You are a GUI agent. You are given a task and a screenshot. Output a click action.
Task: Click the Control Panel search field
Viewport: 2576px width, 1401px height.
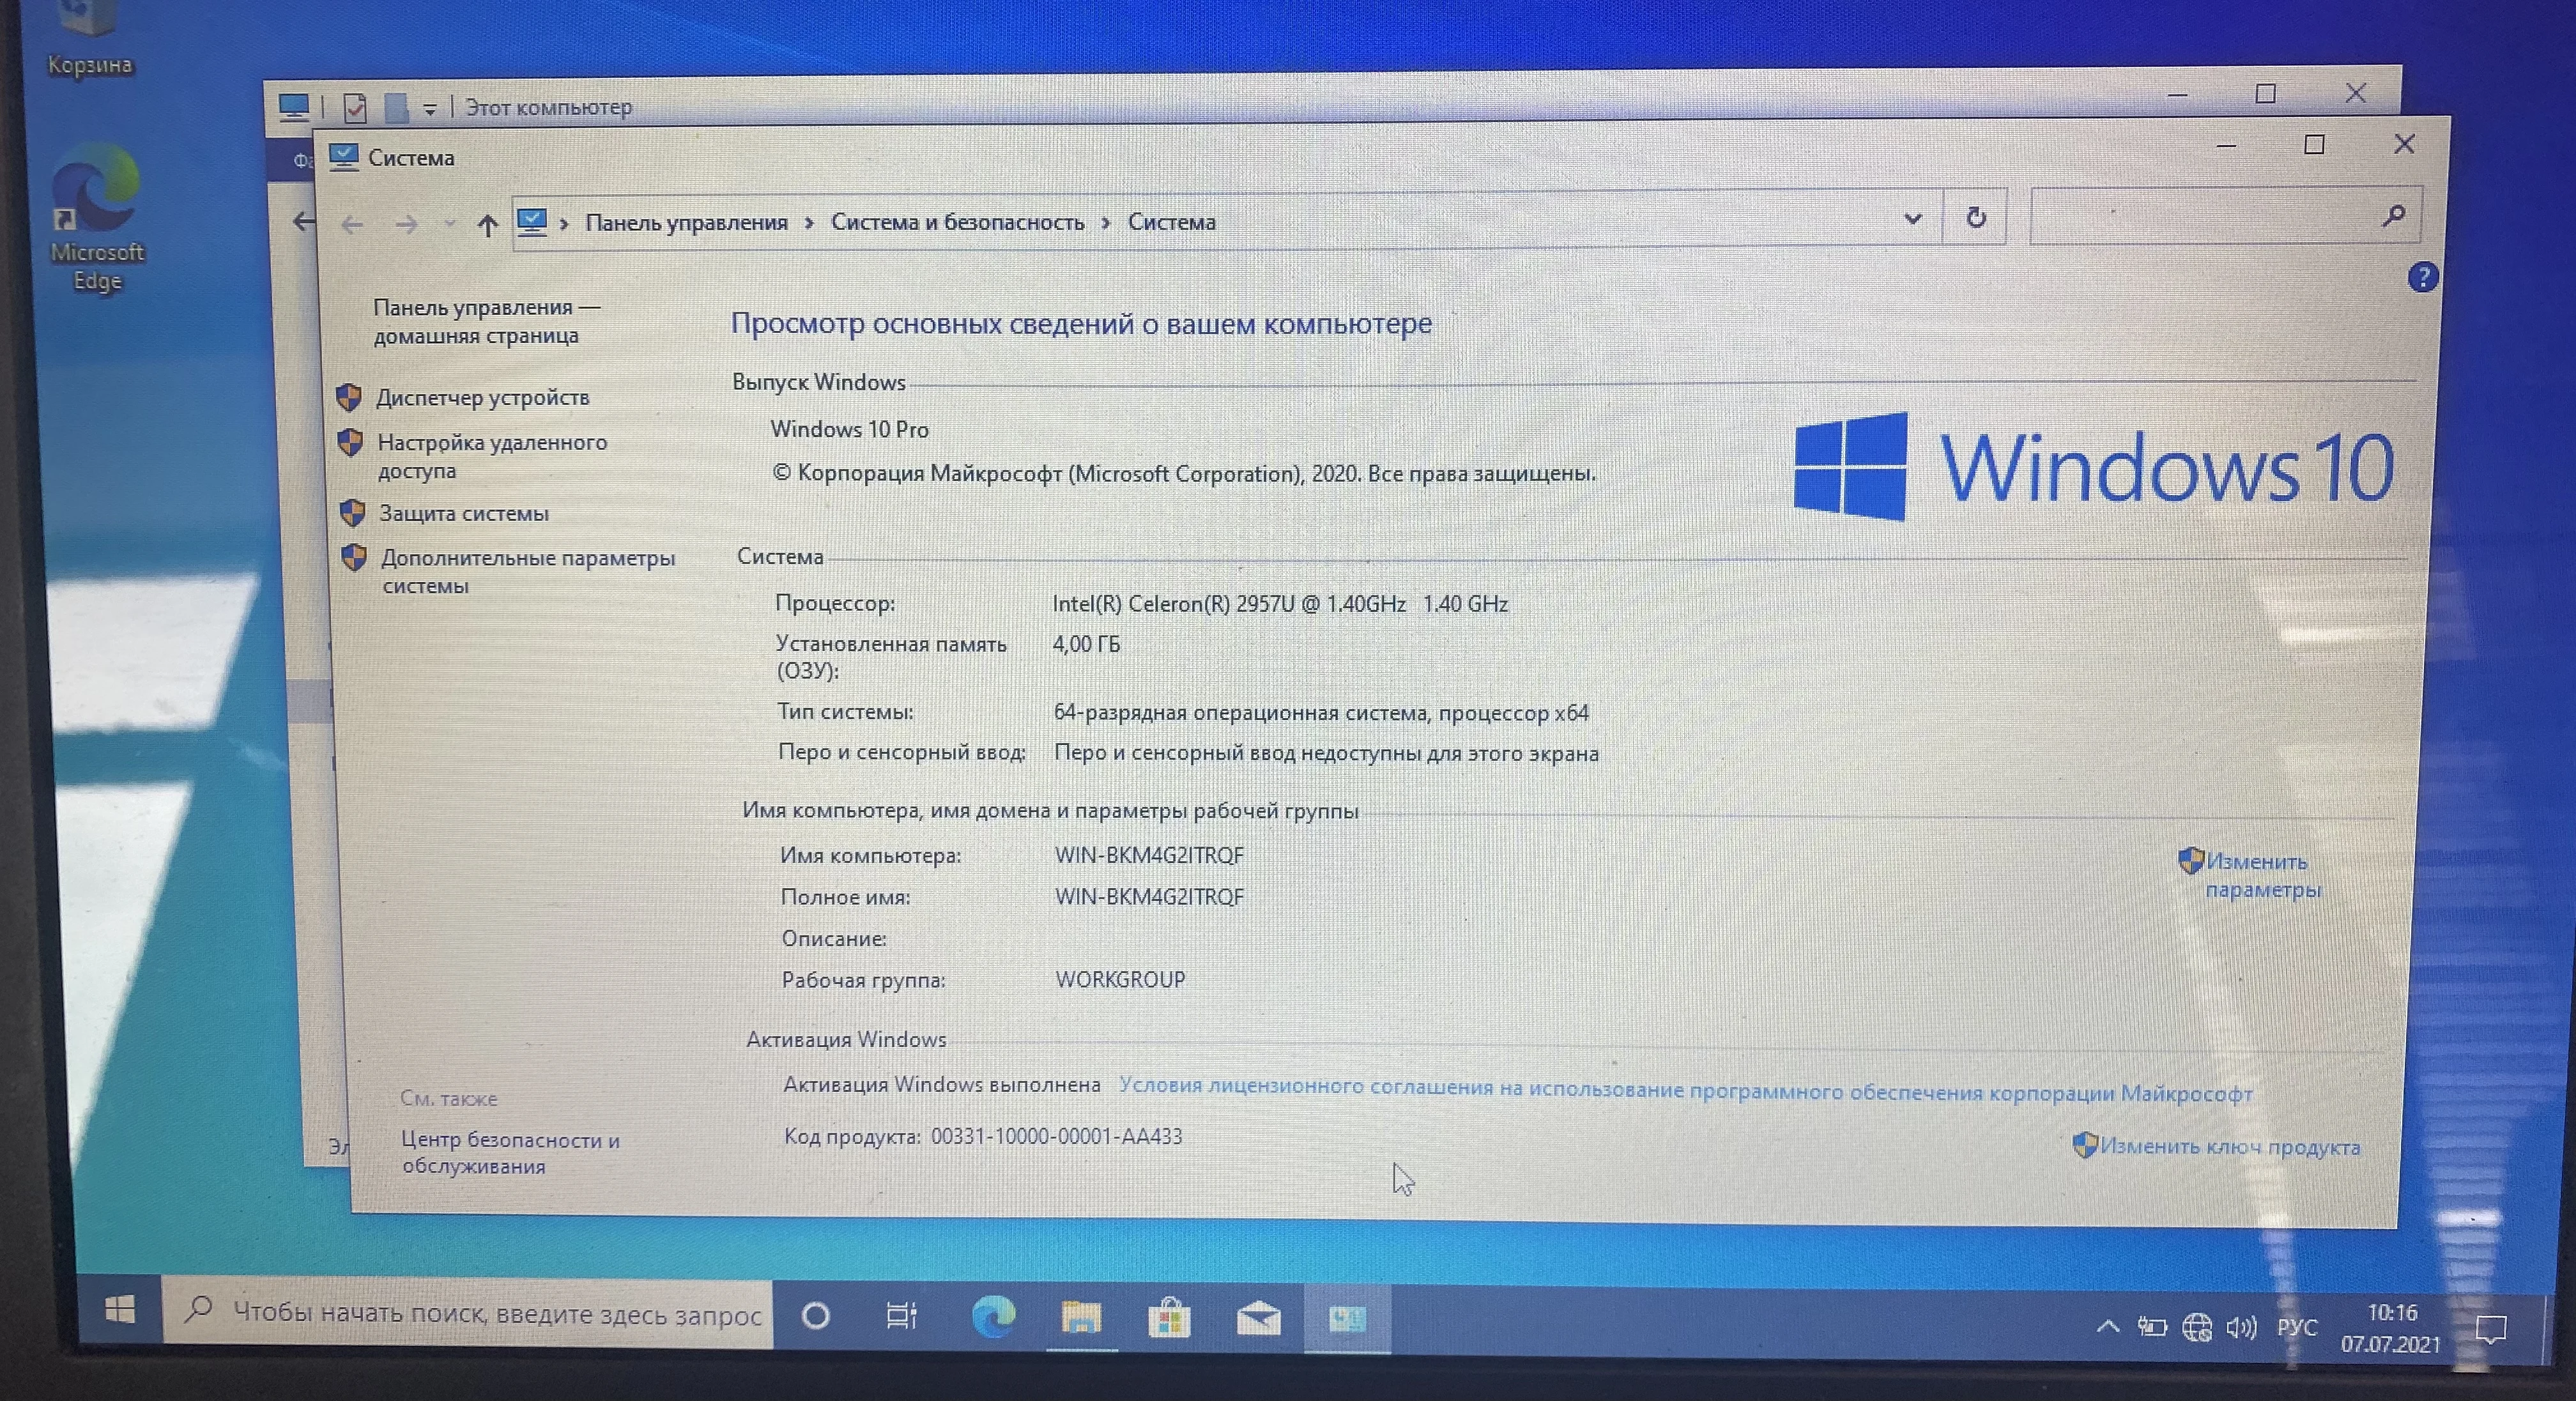(x=2200, y=216)
